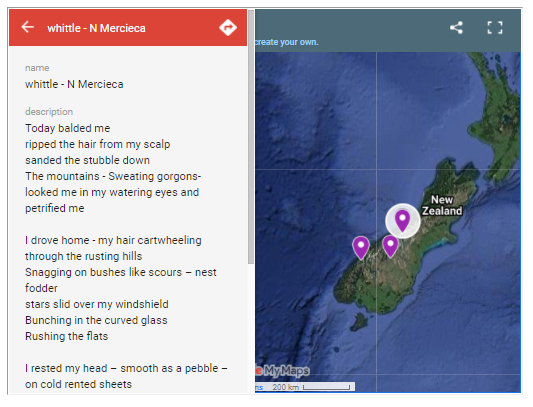Screen dimensions: 533x407
Task: Click the 'New Zealand' map label
Action: [442, 205]
